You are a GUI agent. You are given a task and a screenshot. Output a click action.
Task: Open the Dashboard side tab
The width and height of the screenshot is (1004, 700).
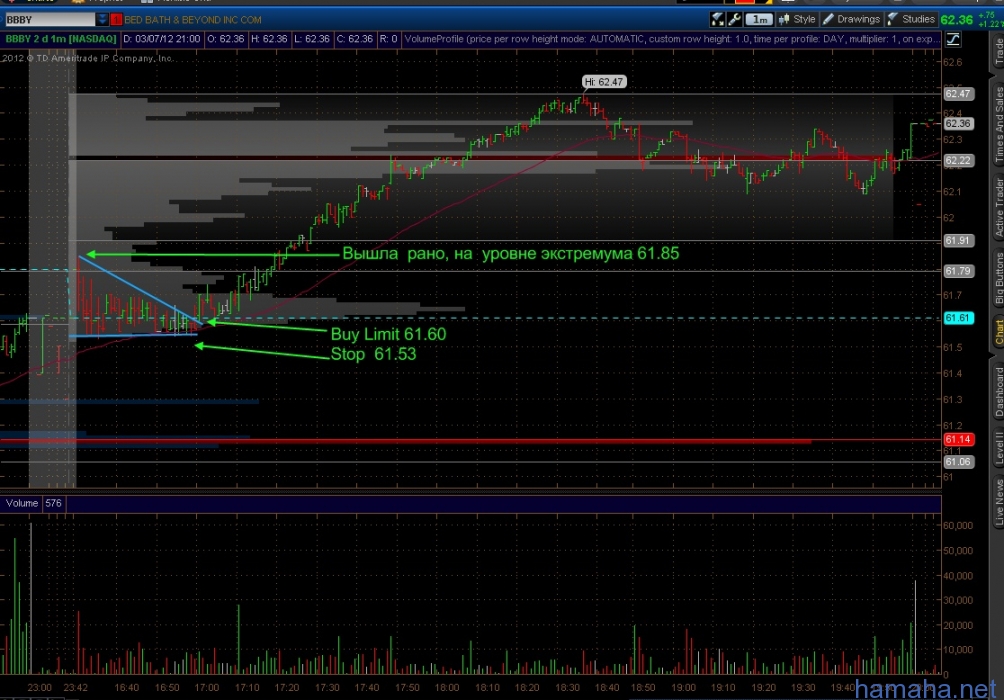(998, 392)
